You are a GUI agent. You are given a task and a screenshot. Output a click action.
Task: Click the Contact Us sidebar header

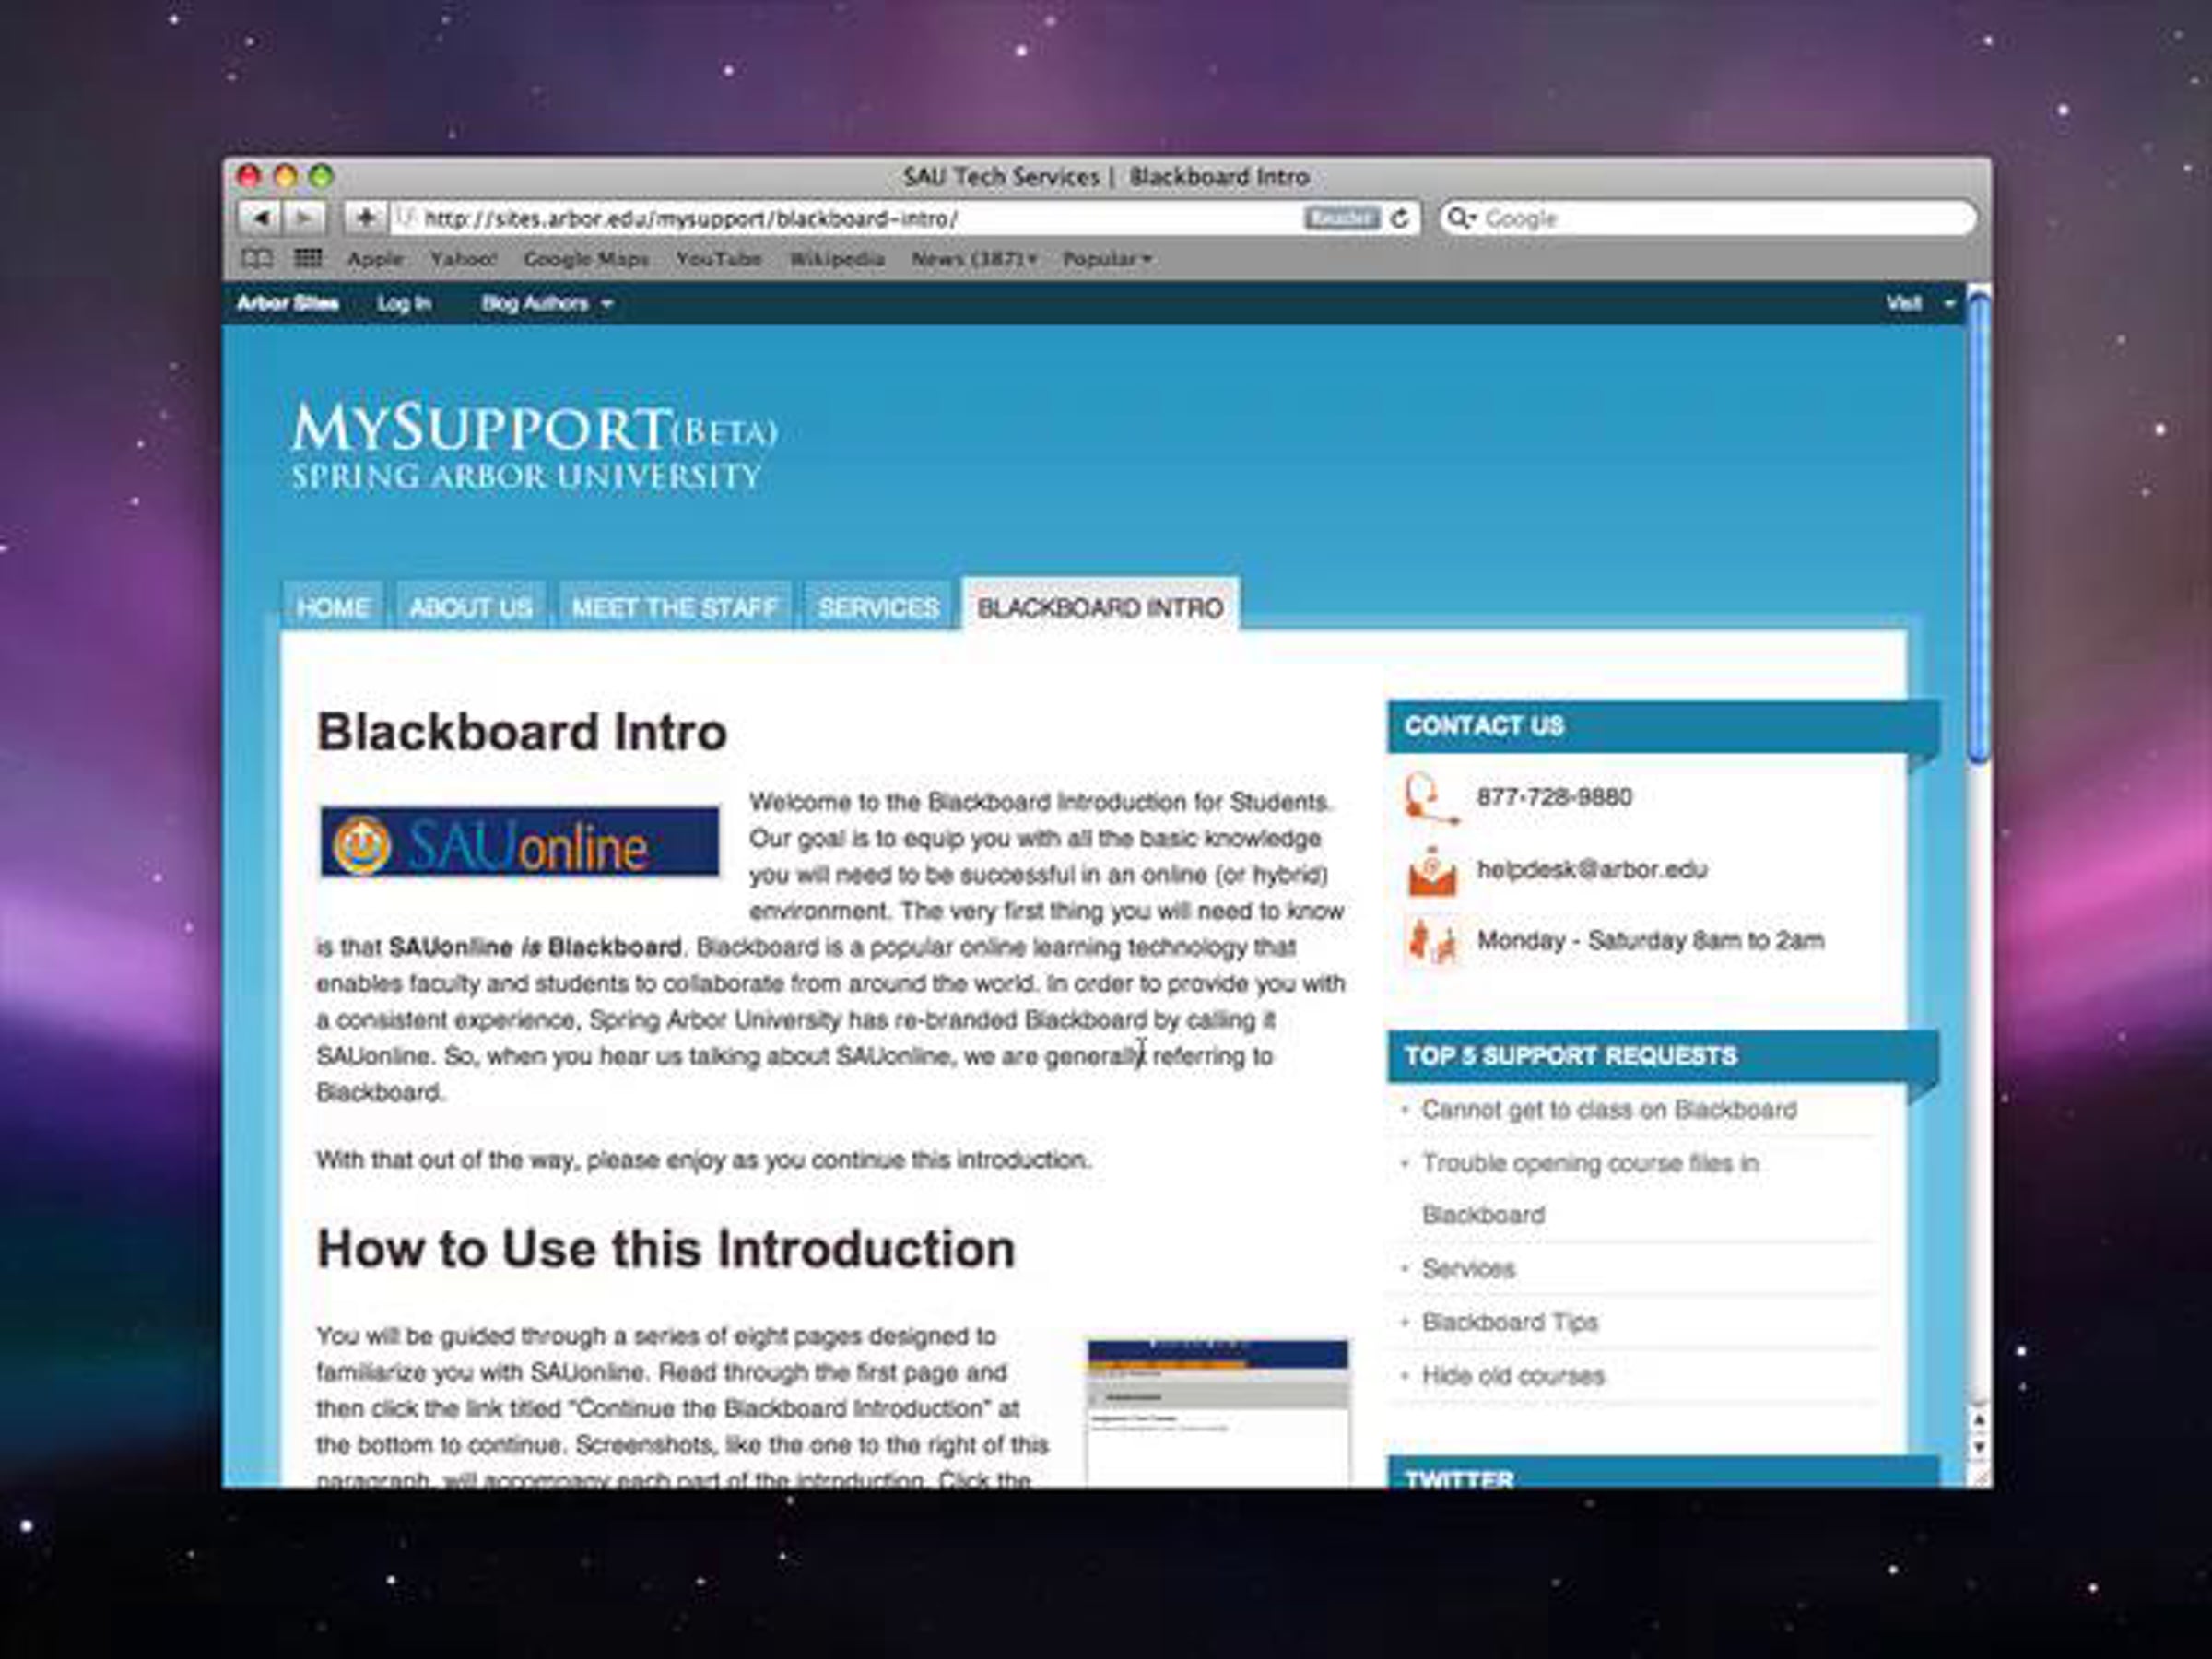(1662, 726)
